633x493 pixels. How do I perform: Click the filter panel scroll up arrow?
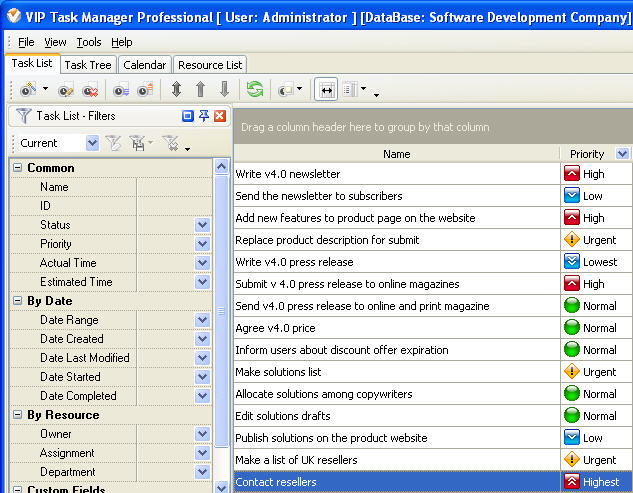point(221,166)
